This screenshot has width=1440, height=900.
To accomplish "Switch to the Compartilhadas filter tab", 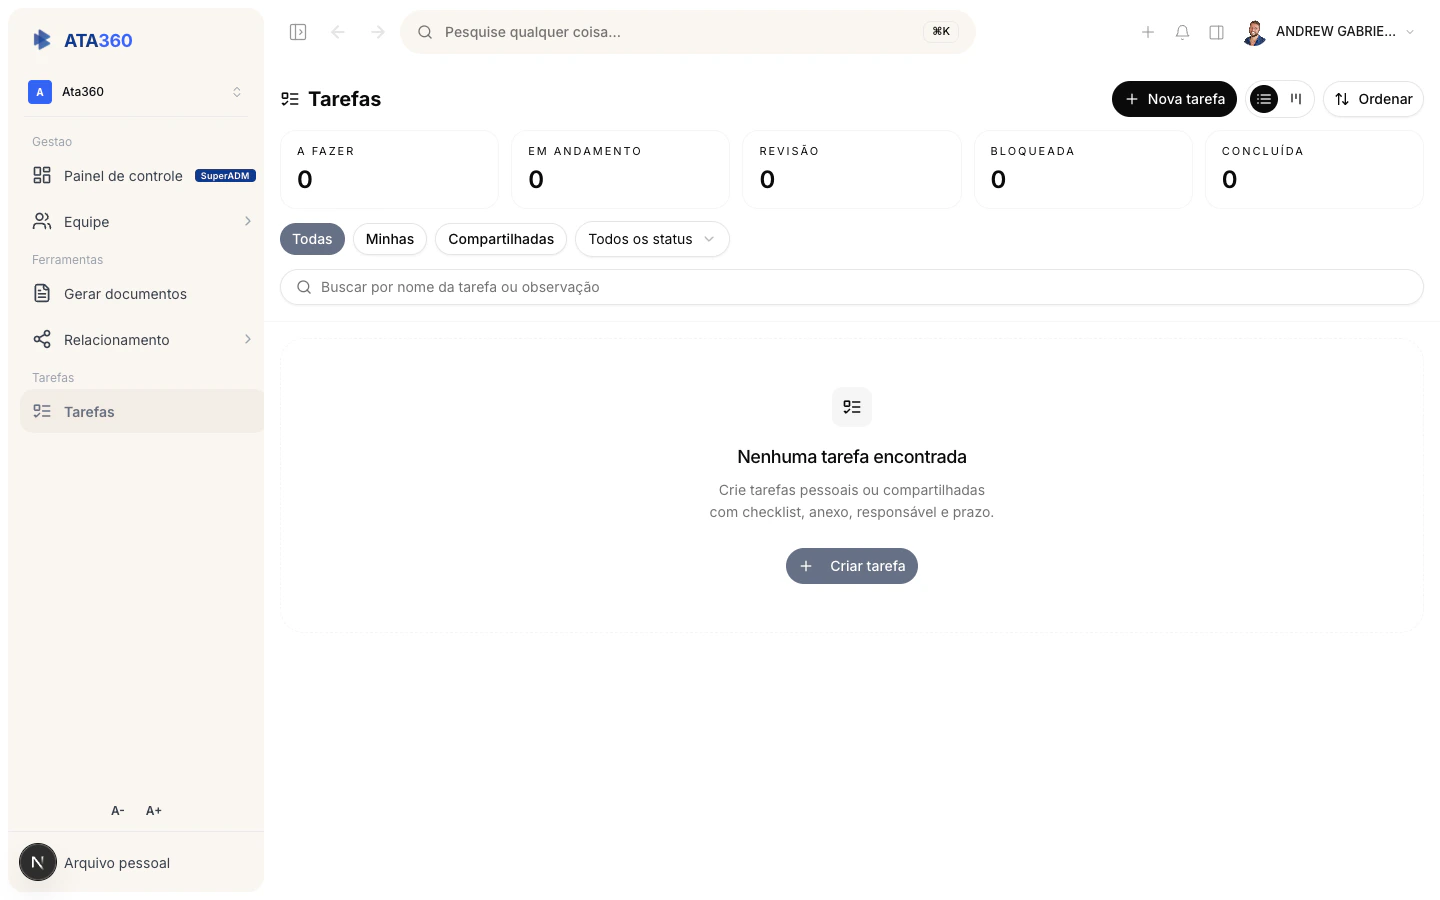I will point(500,239).
